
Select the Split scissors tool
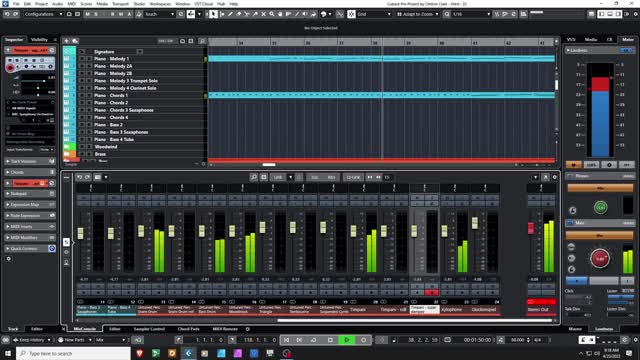247,14
